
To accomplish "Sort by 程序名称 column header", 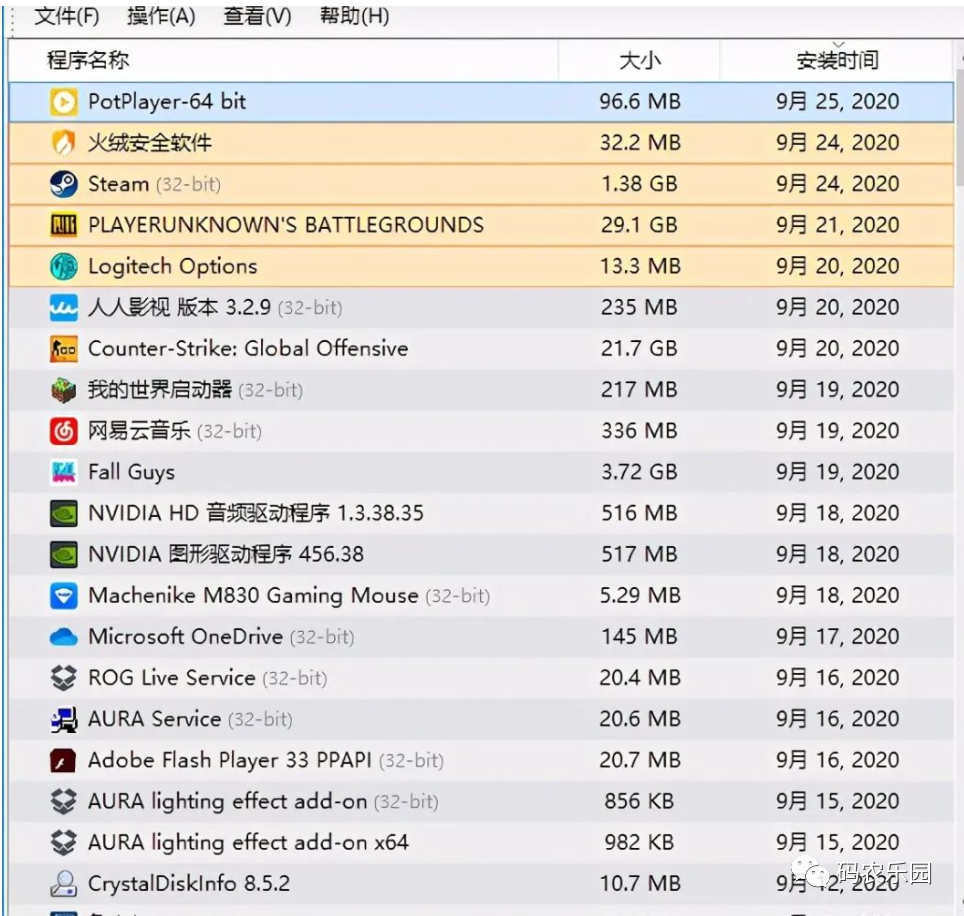I will coord(283,60).
